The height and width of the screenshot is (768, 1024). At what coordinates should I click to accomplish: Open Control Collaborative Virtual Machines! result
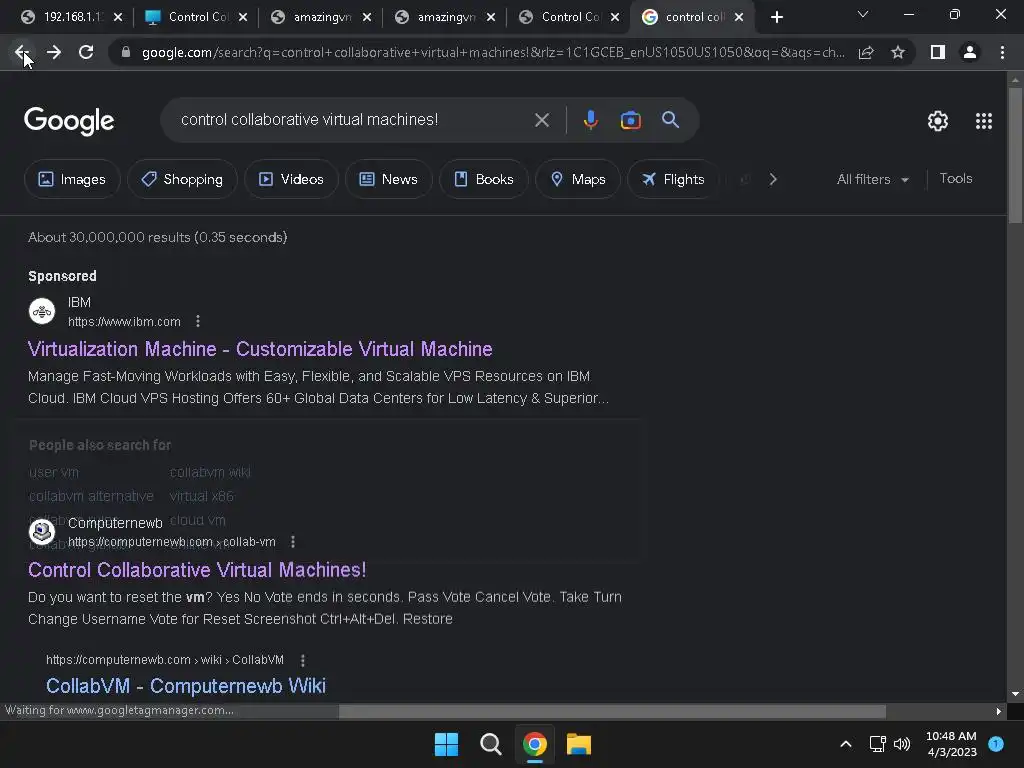click(197, 569)
